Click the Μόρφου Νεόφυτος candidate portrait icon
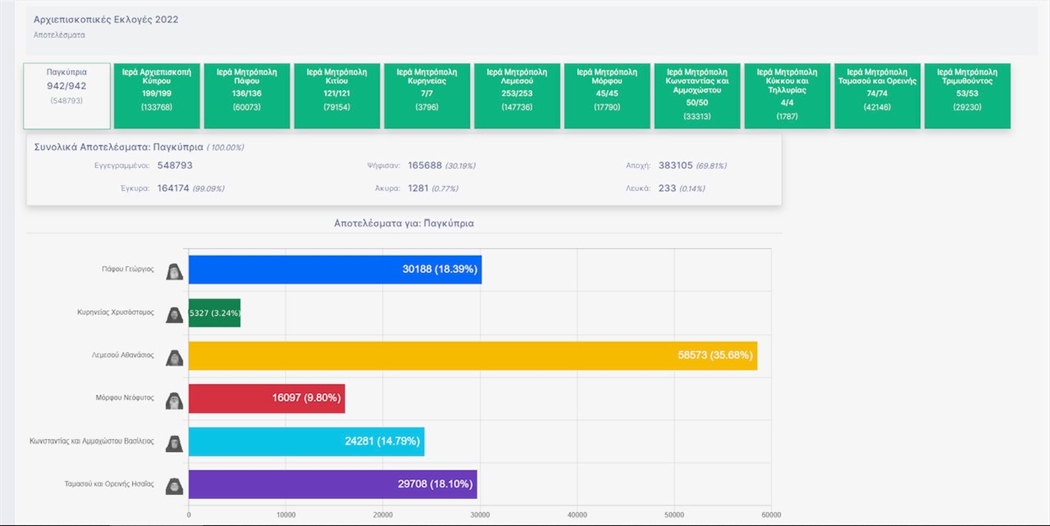The image size is (1050, 526). click(x=174, y=400)
